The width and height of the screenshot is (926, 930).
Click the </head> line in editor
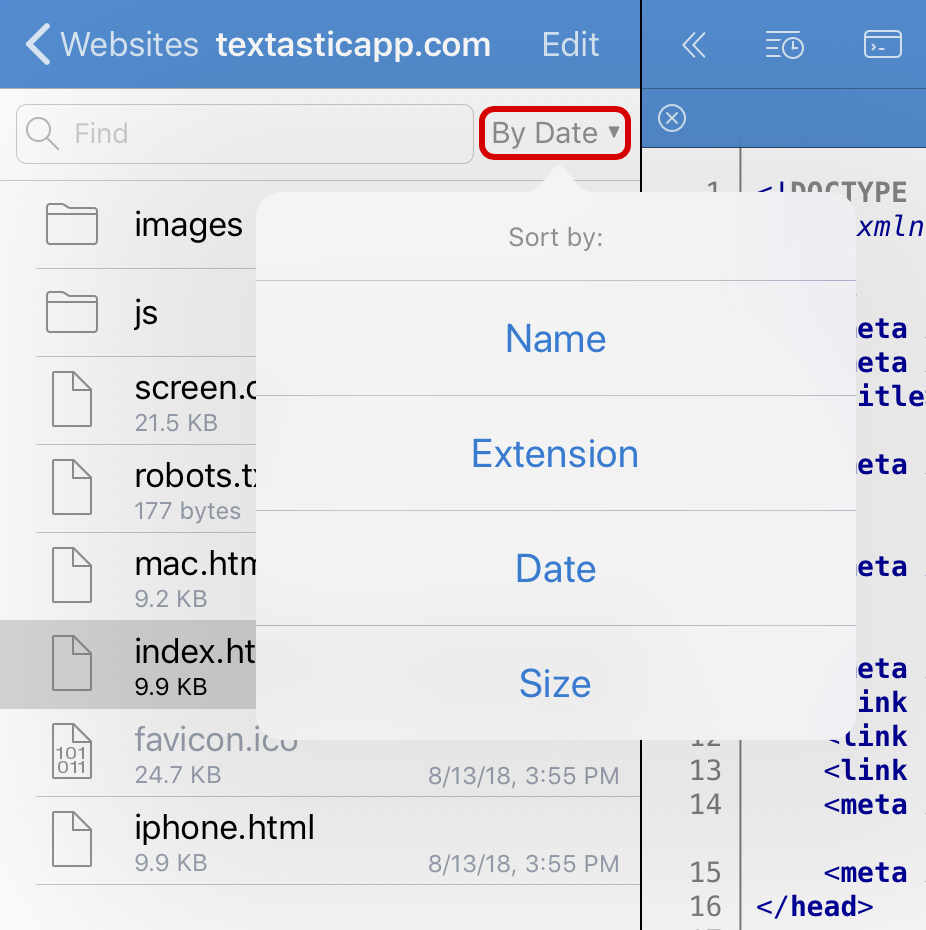[x=814, y=906]
